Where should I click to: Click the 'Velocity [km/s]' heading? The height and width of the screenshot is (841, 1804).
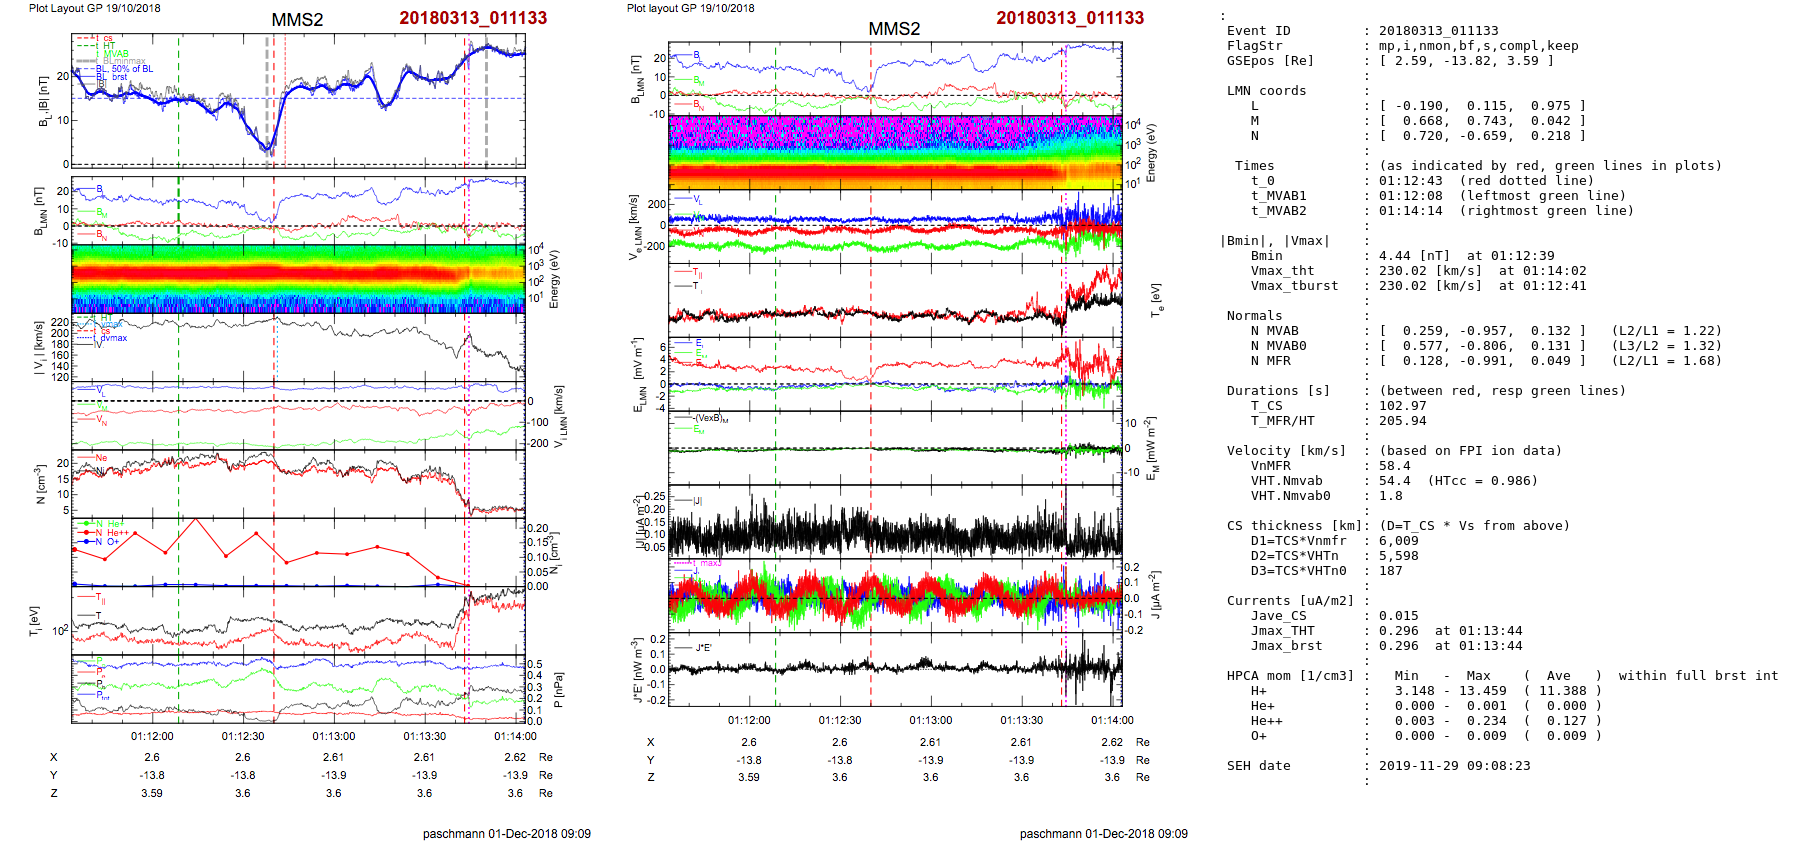(1287, 451)
